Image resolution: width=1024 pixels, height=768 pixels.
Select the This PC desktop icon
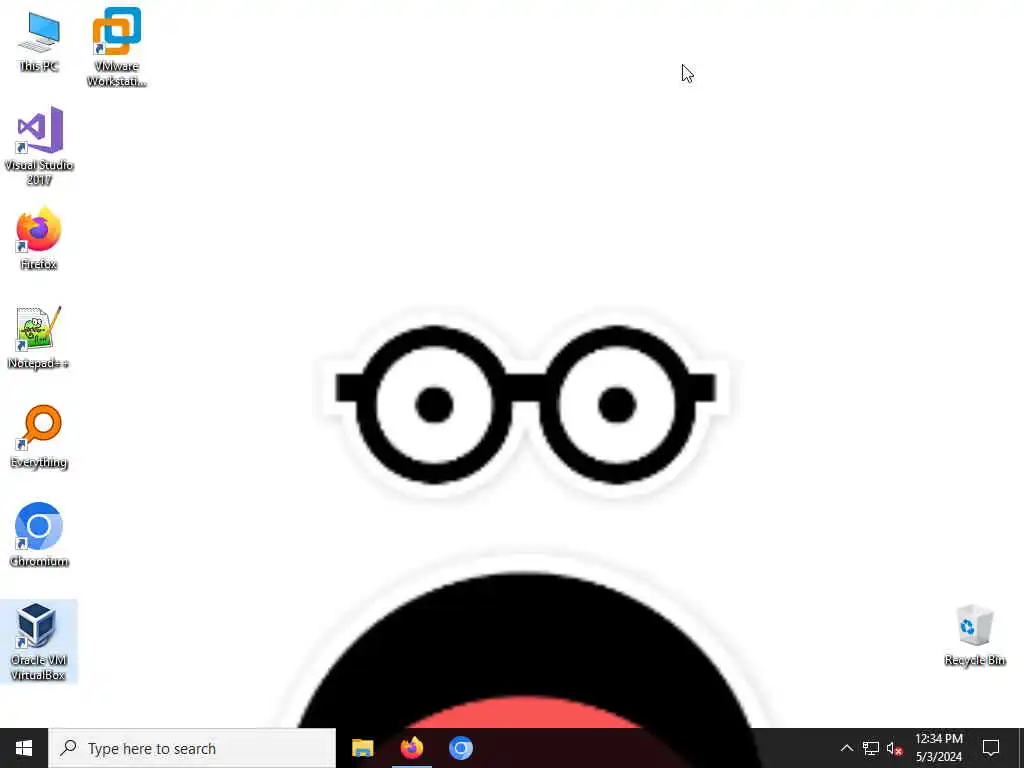[x=39, y=41]
